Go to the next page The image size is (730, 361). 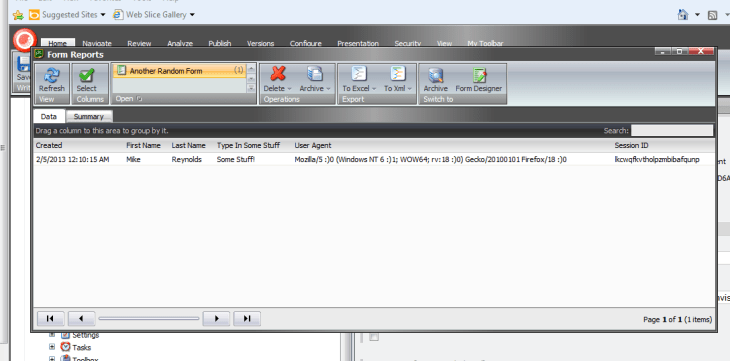pyautogui.click(x=216, y=319)
